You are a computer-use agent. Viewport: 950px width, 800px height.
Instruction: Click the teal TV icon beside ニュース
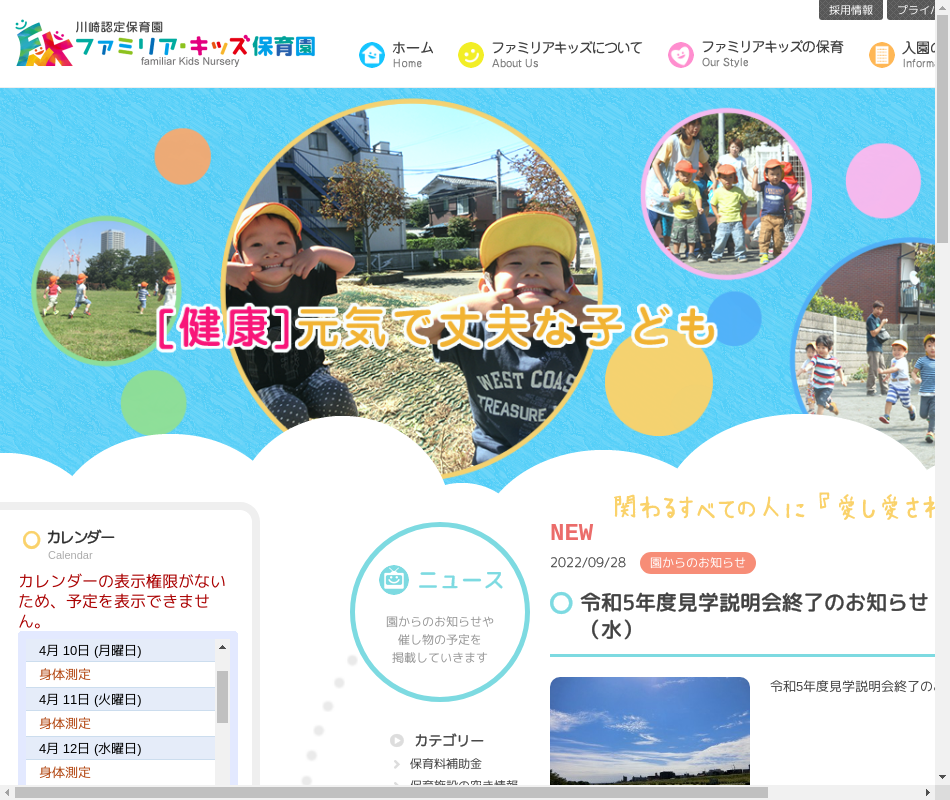394,579
